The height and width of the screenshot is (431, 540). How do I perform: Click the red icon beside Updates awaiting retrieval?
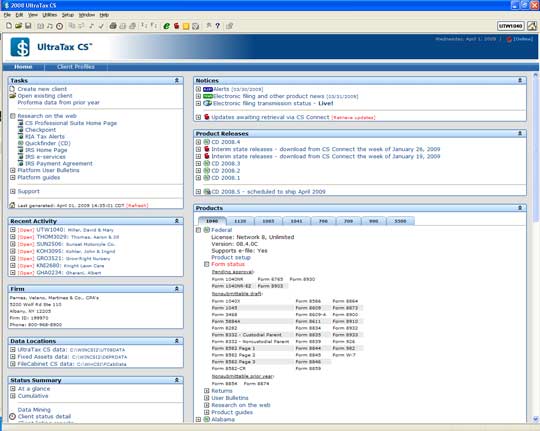[x=207, y=117]
